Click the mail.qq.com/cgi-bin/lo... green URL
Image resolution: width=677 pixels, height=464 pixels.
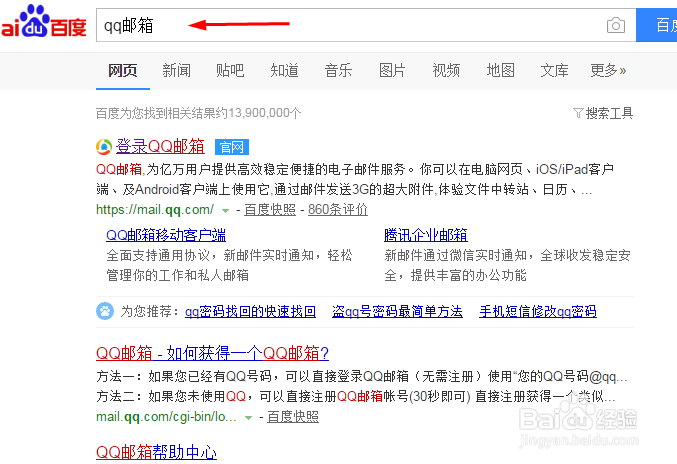click(x=166, y=417)
